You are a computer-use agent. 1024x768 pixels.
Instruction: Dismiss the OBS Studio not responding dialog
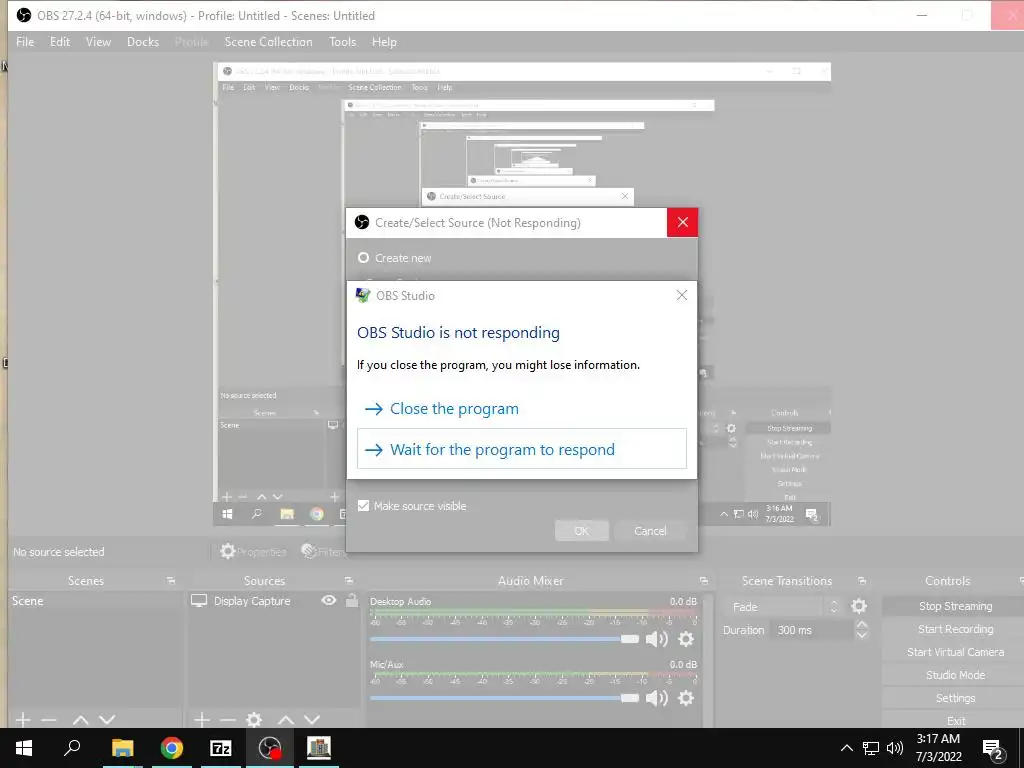click(682, 295)
